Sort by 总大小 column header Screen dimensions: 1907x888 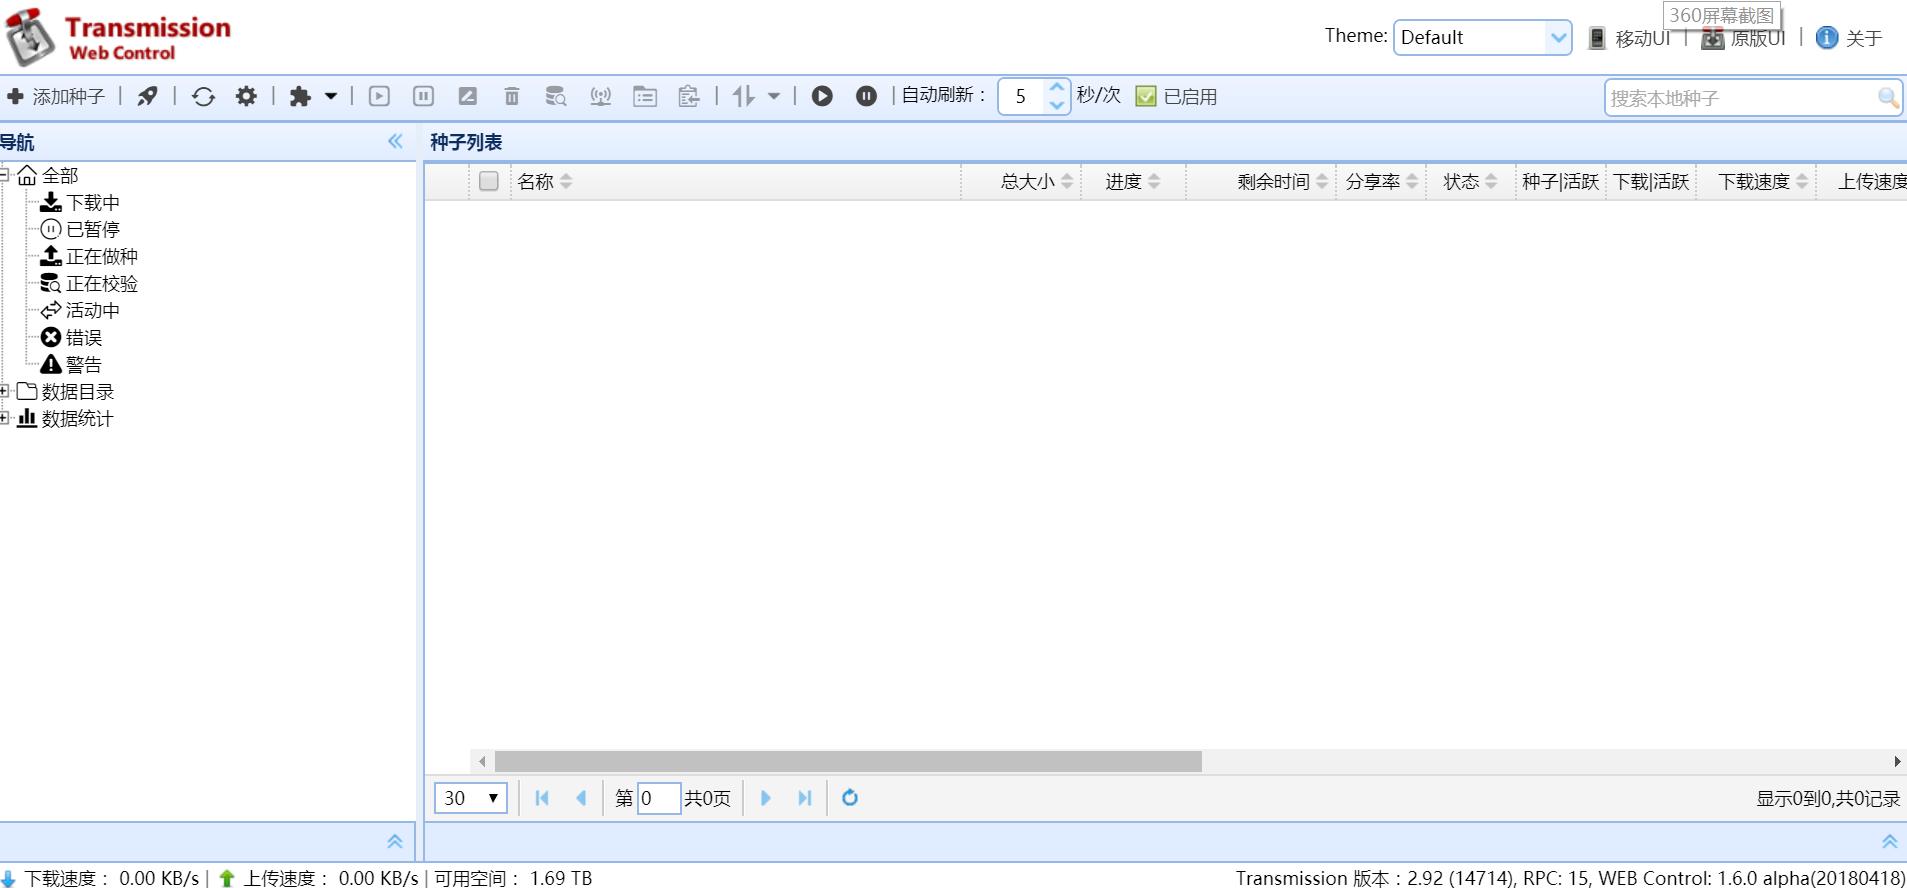pos(1022,181)
